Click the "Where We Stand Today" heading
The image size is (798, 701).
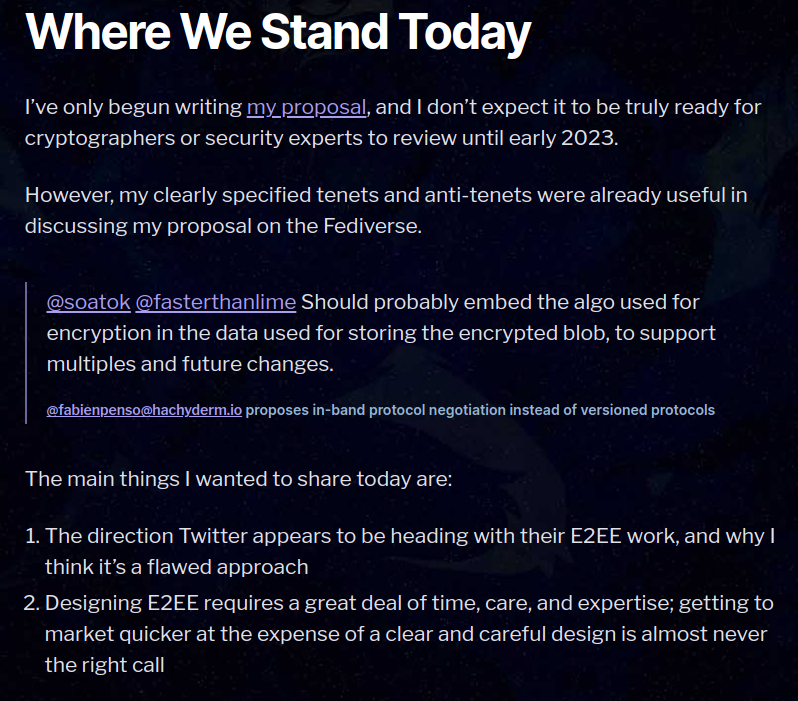coord(277,33)
